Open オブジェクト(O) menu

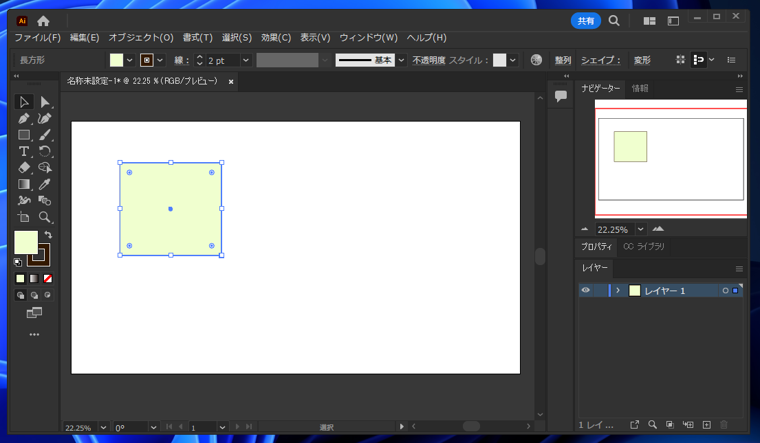tap(141, 38)
